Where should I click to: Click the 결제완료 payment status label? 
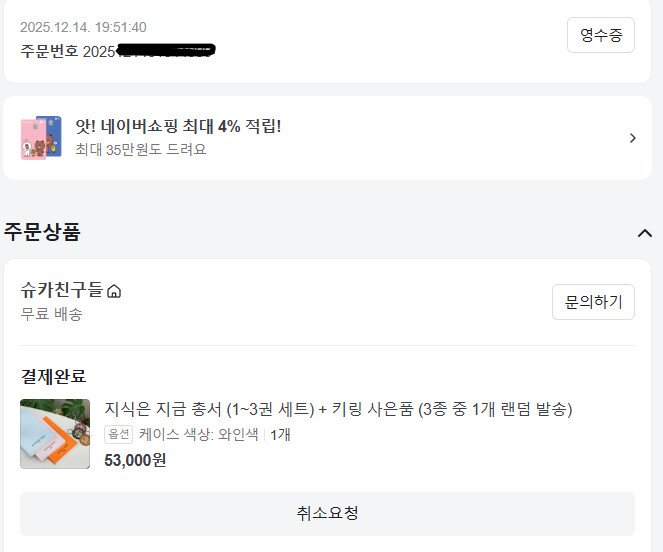pos(53,376)
